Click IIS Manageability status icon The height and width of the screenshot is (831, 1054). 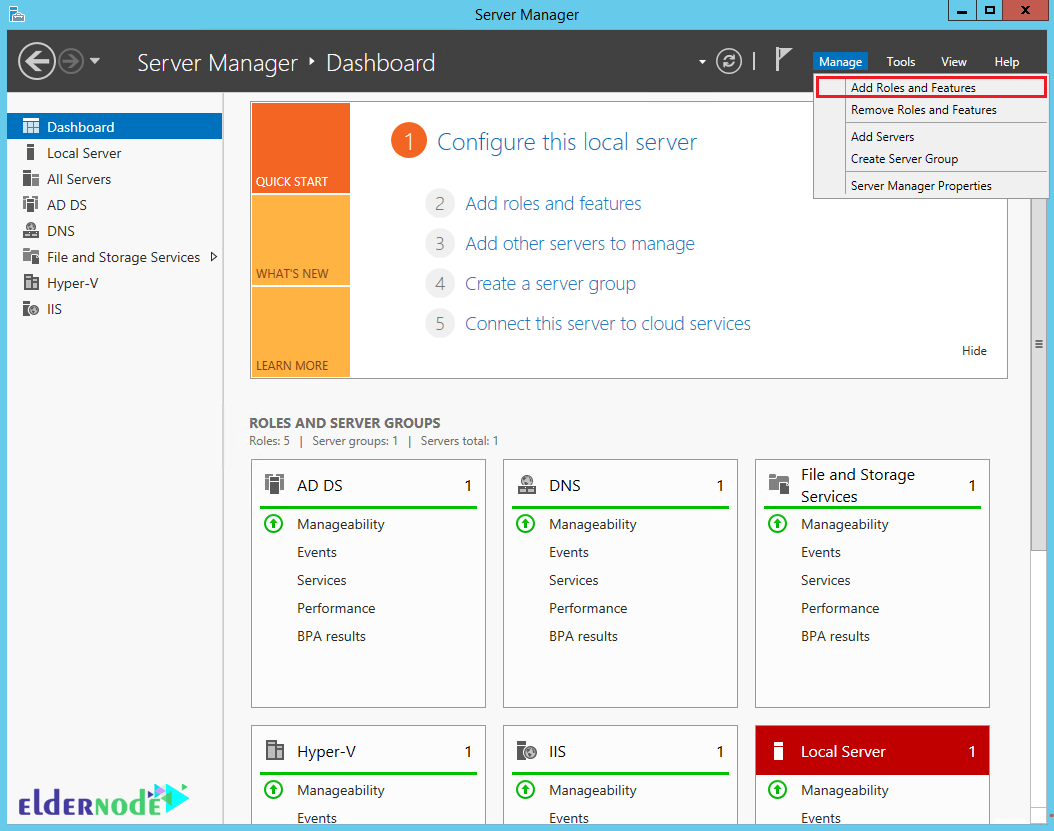point(526,789)
